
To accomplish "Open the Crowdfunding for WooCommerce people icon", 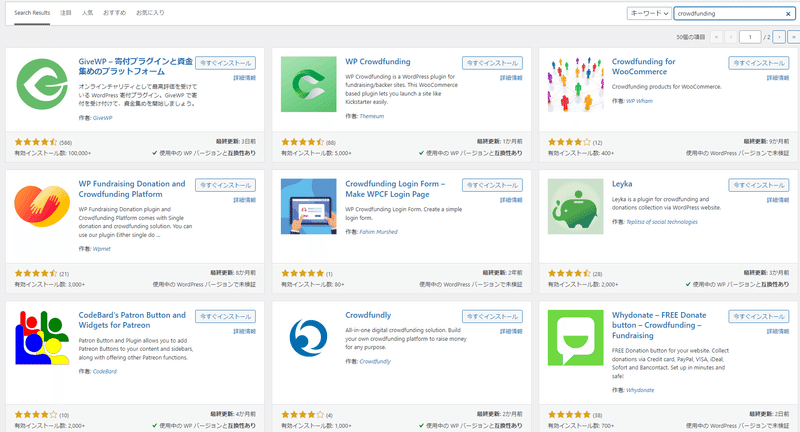I will (x=576, y=84).
